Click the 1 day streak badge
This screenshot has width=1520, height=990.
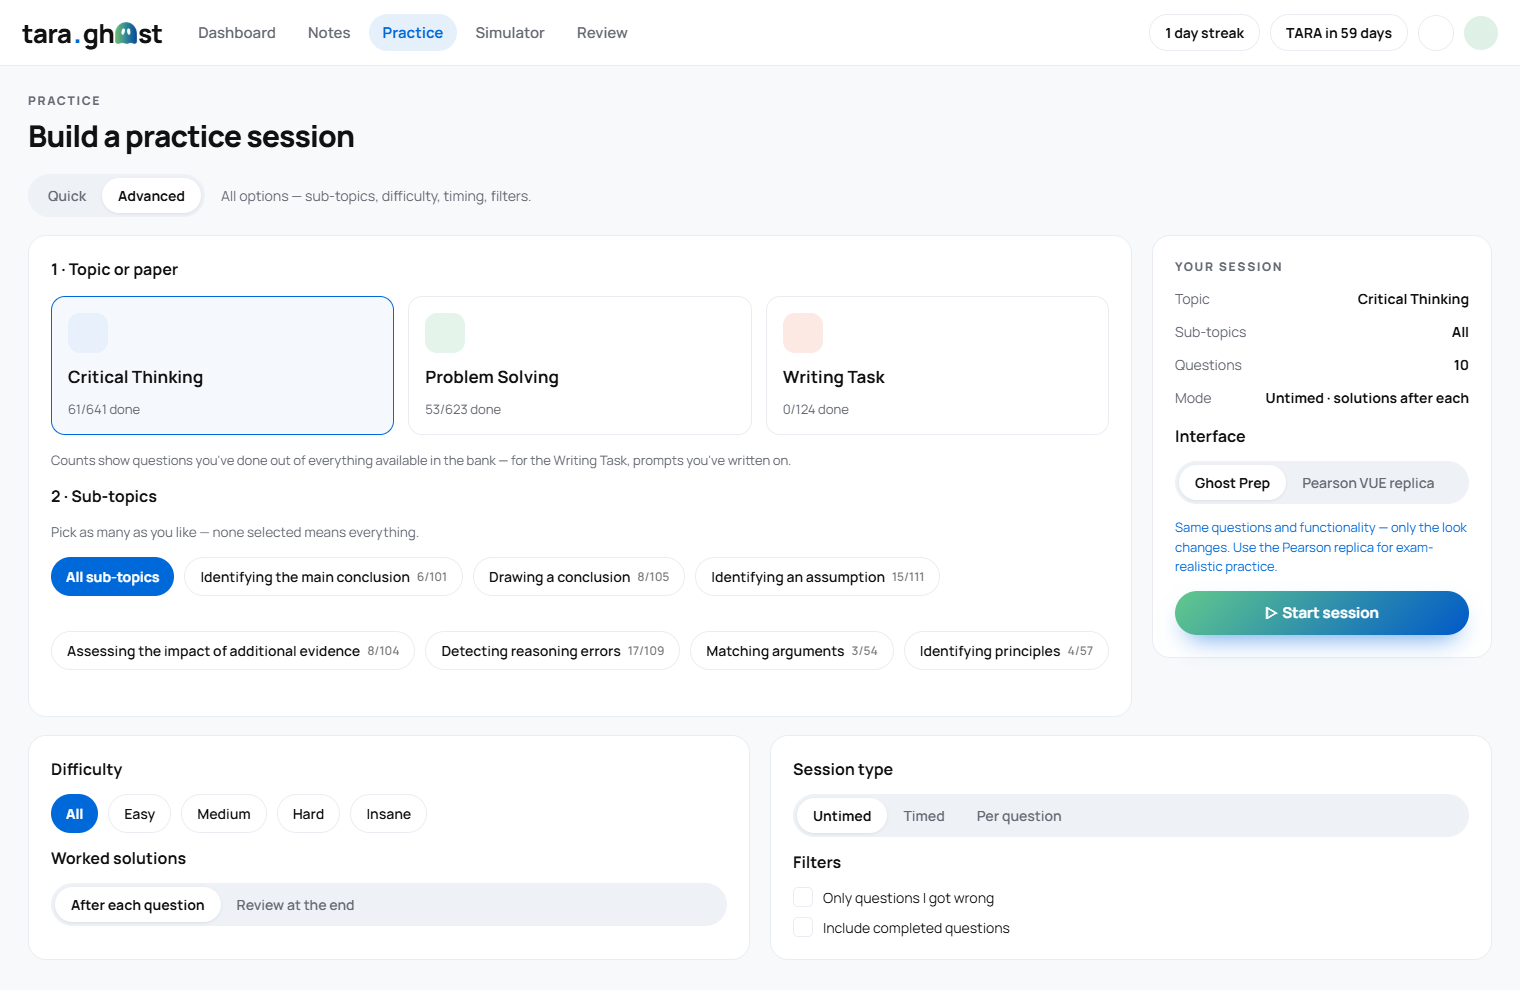[x=1204, y=33]
